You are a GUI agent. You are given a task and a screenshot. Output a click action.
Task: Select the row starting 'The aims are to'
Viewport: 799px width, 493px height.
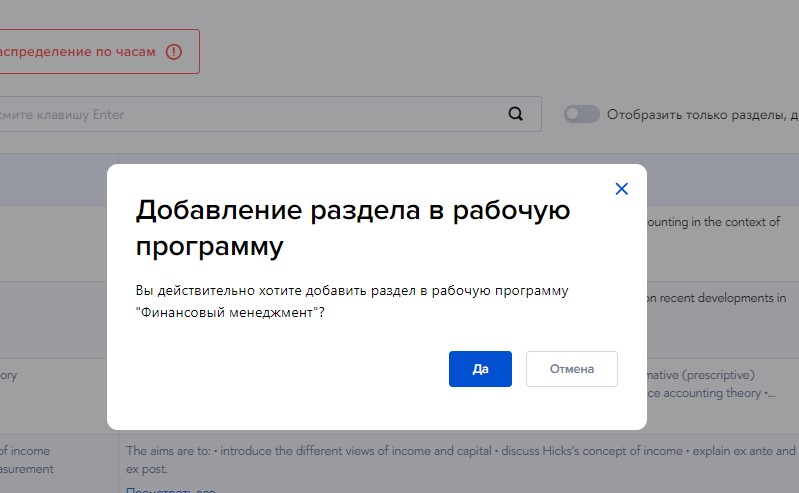460,451
